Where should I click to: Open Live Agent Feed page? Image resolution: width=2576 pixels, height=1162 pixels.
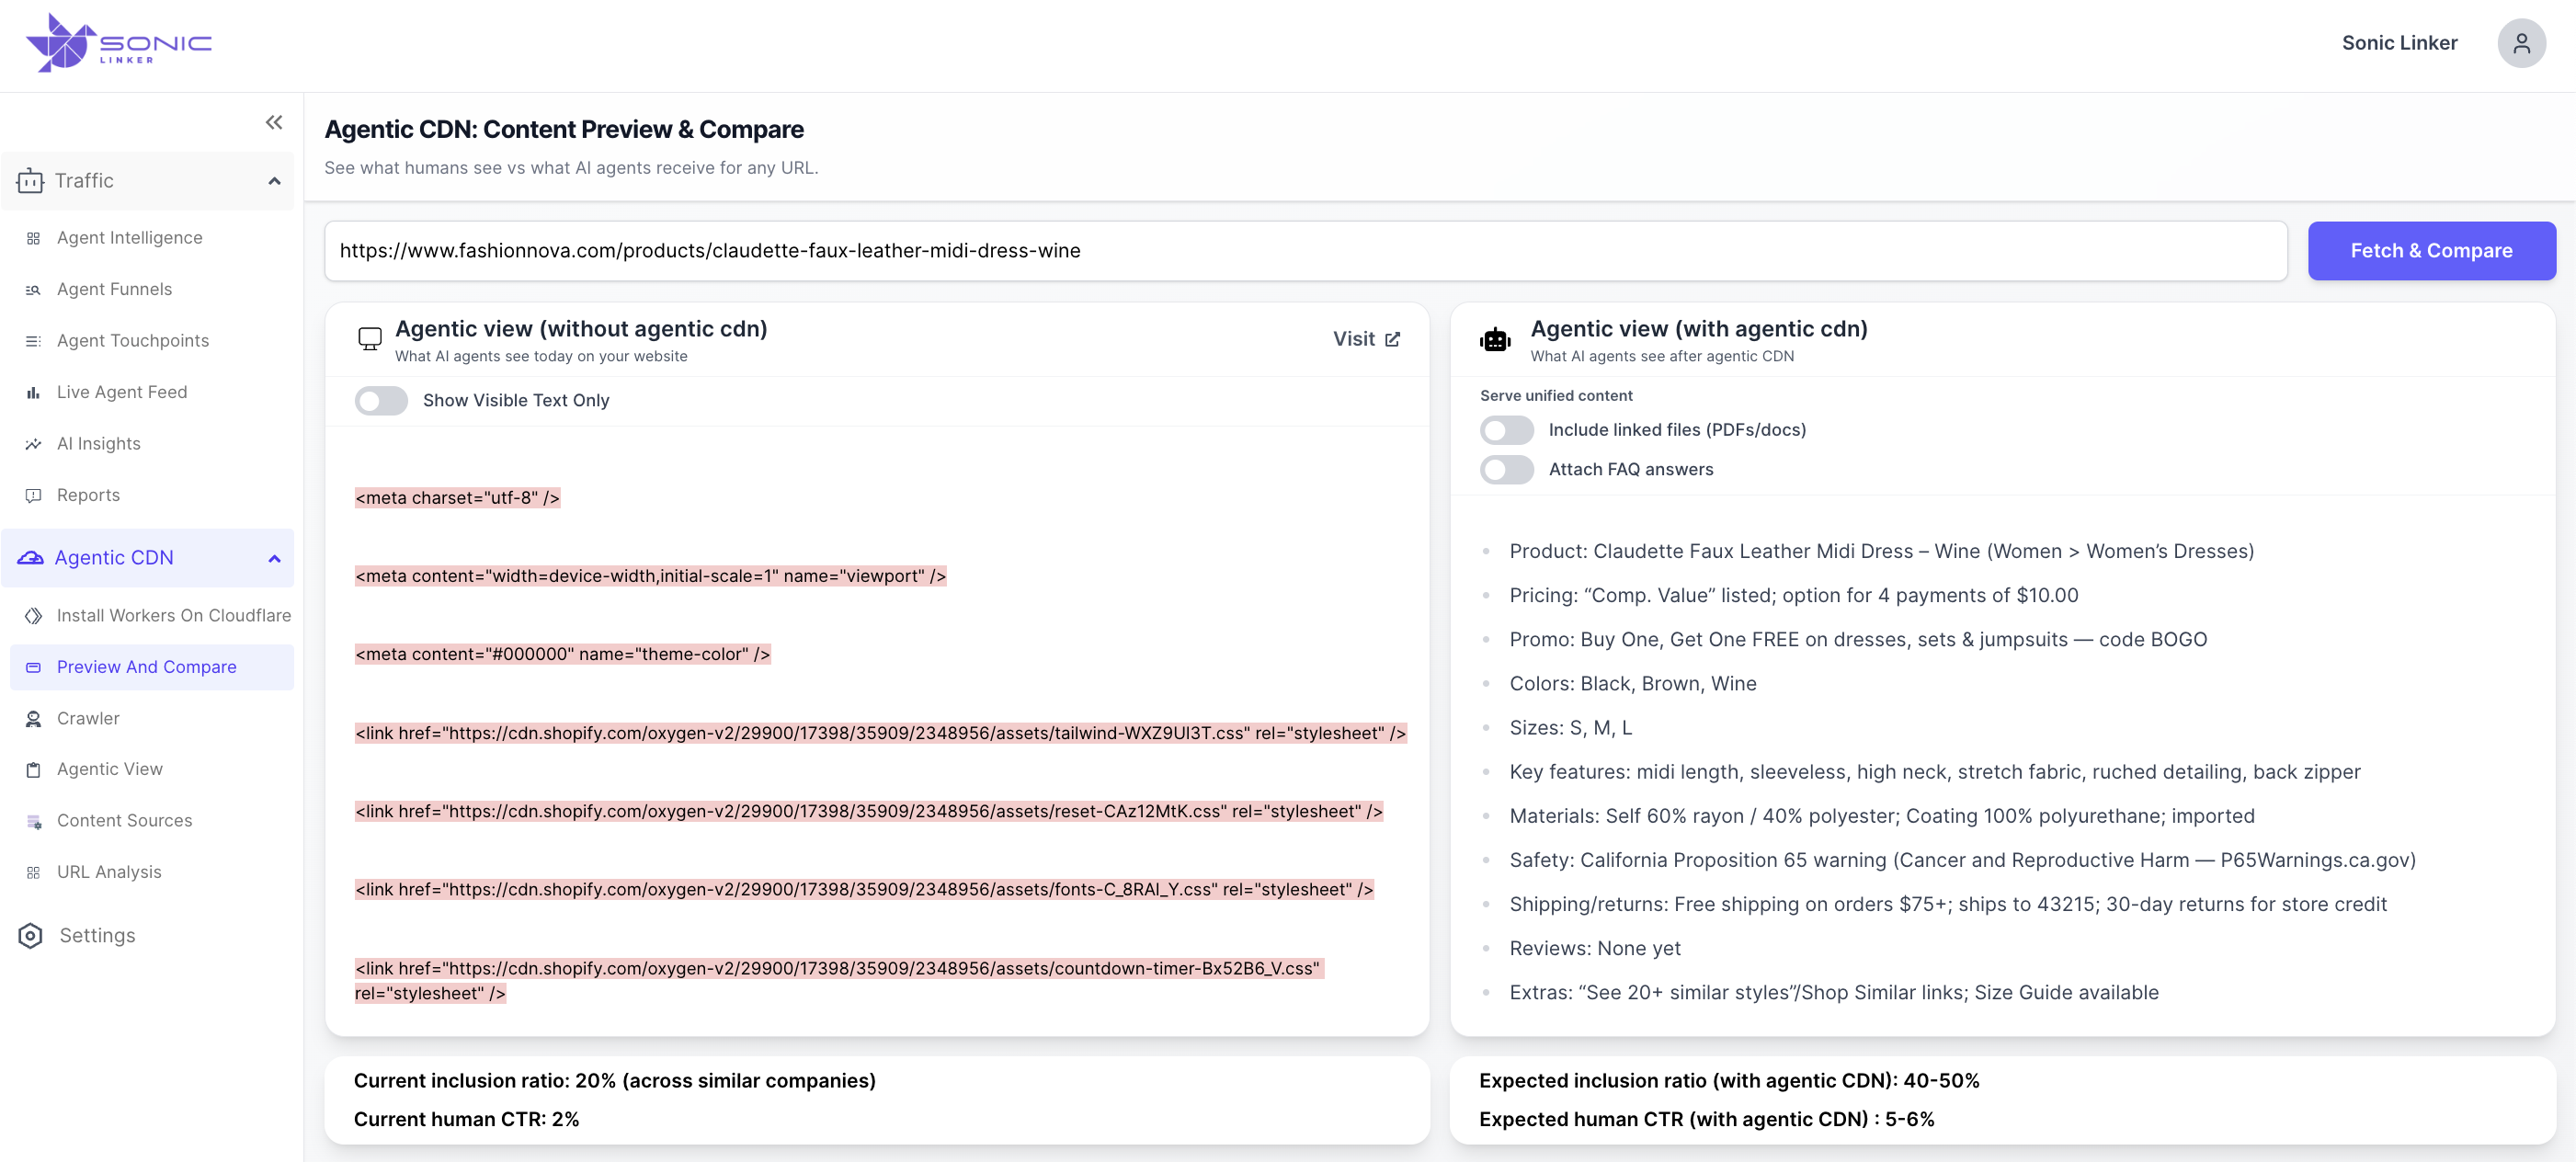click(121, 392)
